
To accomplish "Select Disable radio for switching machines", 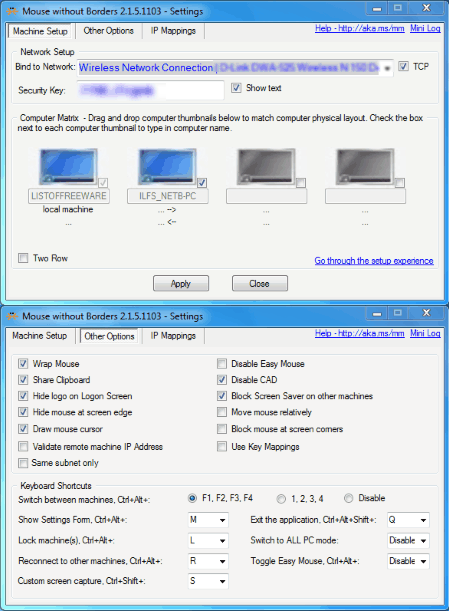I will (349, 498).
